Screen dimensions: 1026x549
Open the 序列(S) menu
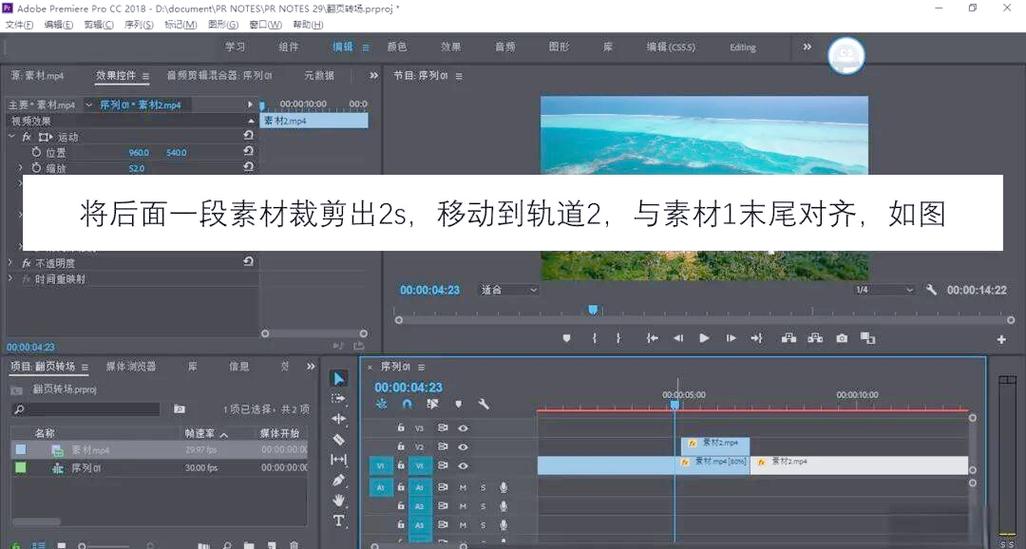point(139,24)
